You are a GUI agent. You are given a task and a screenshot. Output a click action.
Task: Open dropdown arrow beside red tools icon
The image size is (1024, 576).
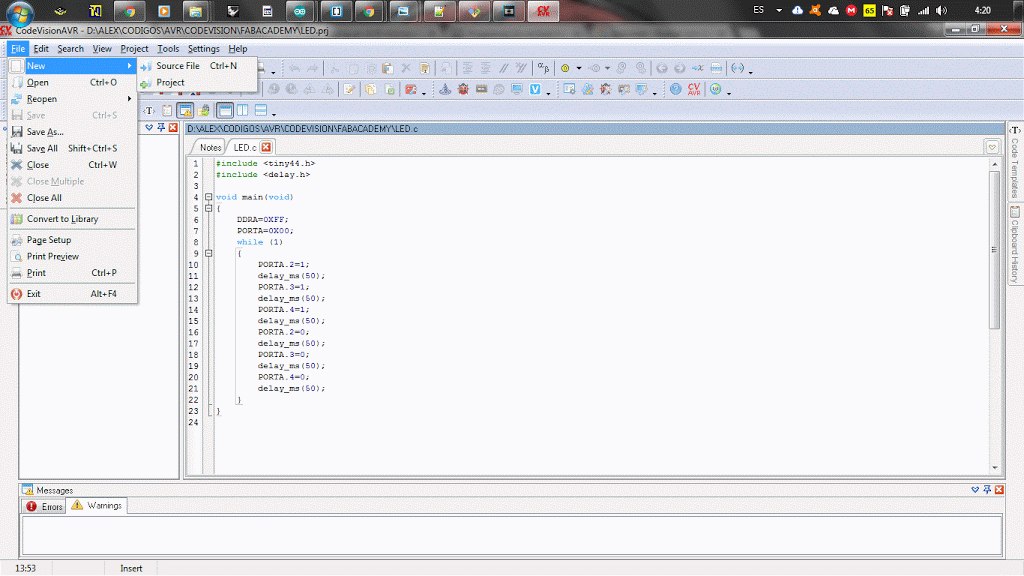[424, 93]
